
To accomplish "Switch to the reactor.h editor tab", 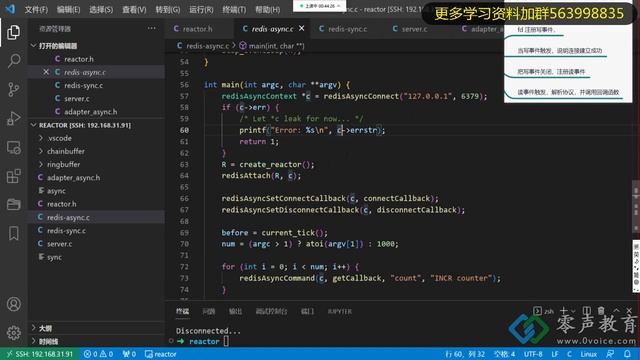I will [199, 29].
